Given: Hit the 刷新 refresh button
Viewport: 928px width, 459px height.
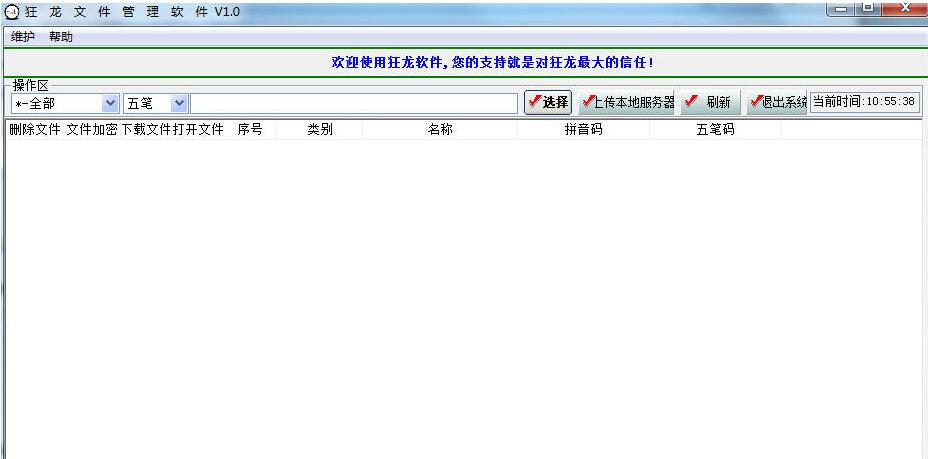Looking at the screenshot, I should tap(710, 102).
